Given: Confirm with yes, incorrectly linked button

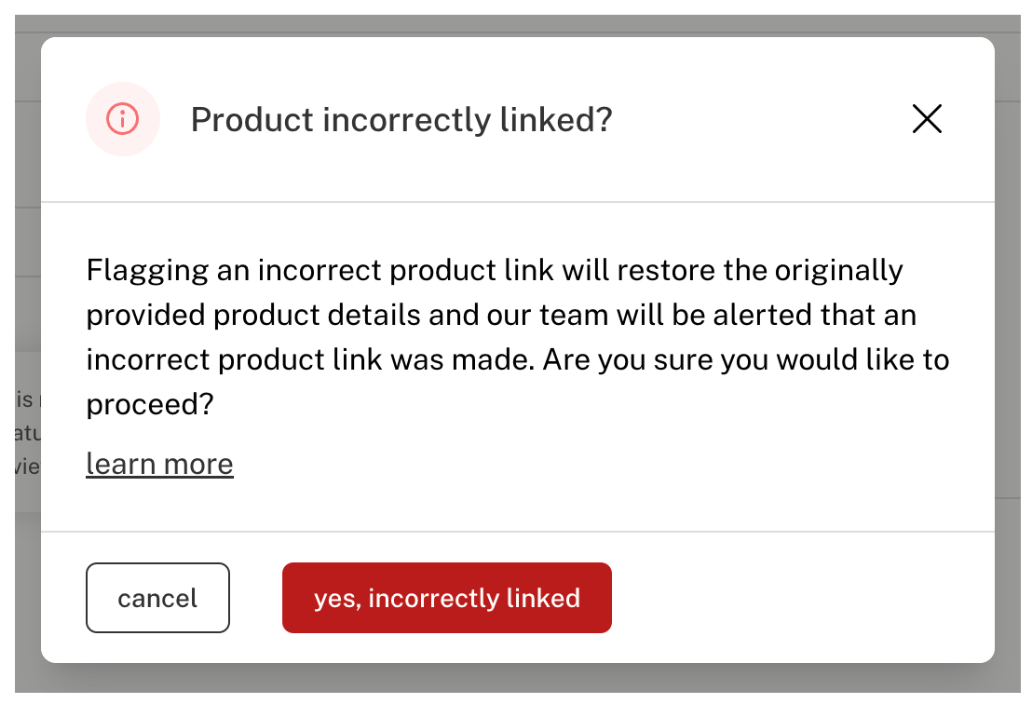Looking at the screenshot, I should click(x=447, y=598).
